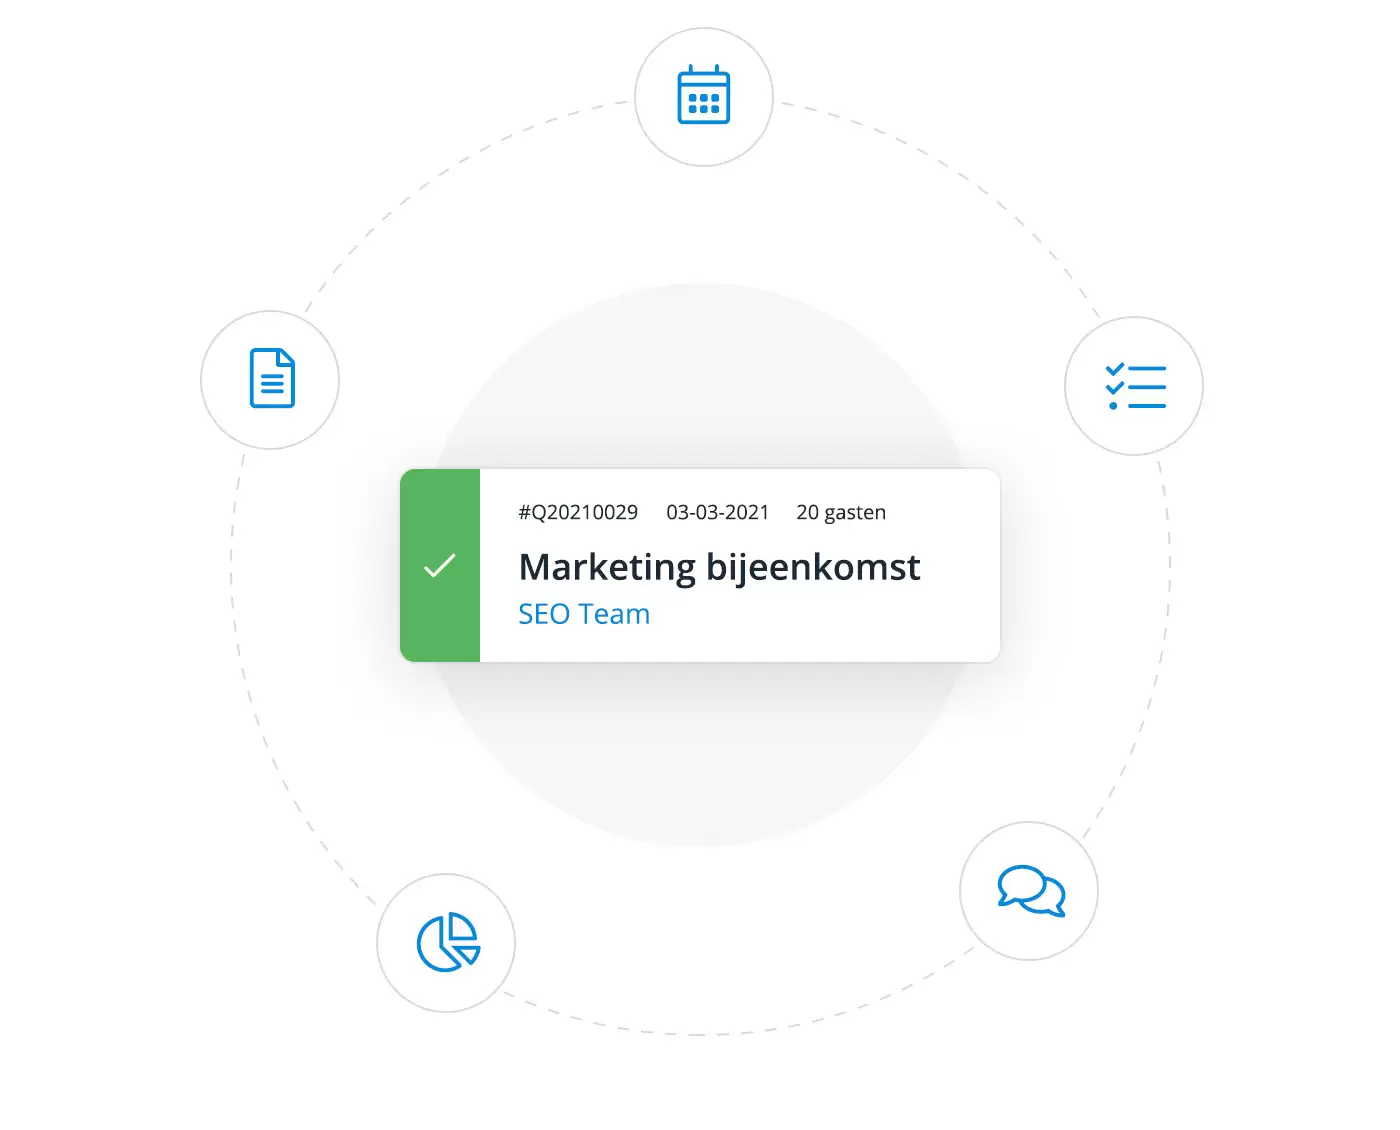
Task: Click the checklist icon on the right
Action: (1134, 385)
